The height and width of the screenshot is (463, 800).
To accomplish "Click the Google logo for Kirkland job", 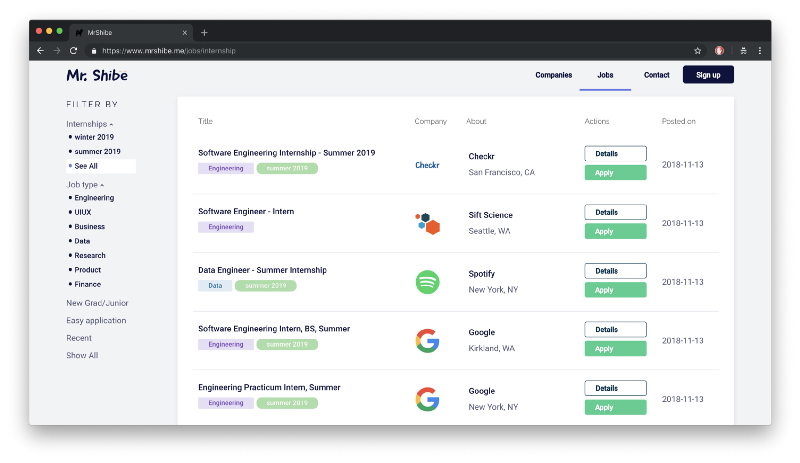I will (x=428, y=340).
